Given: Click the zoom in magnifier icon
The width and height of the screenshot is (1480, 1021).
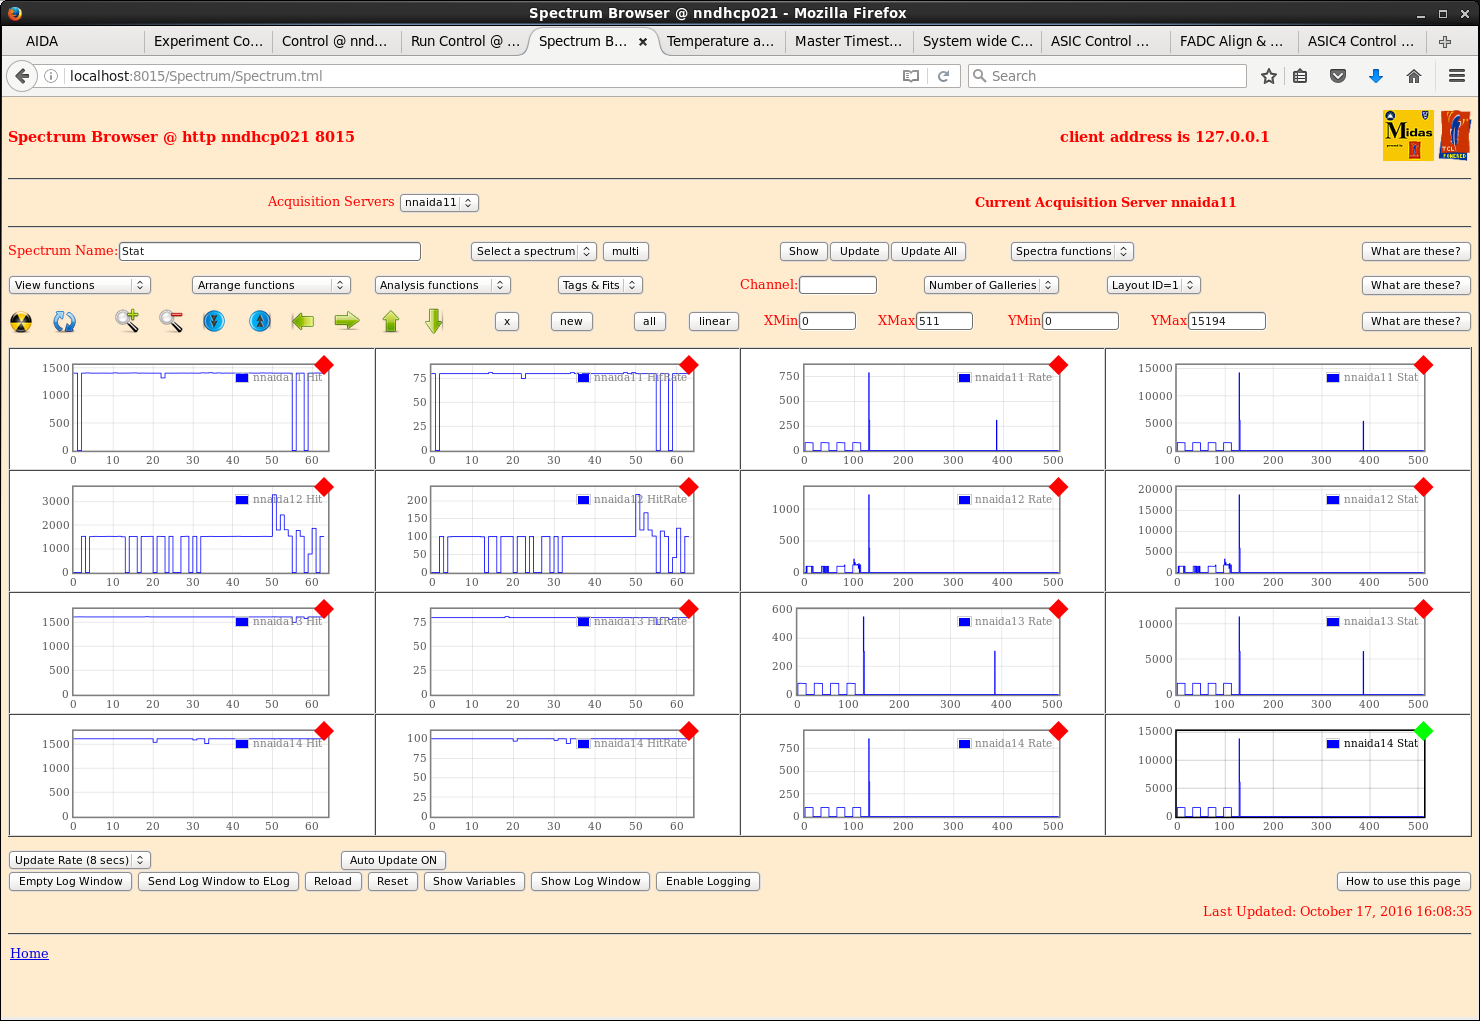Looking at the screenshot, I should tap(127, 321).
